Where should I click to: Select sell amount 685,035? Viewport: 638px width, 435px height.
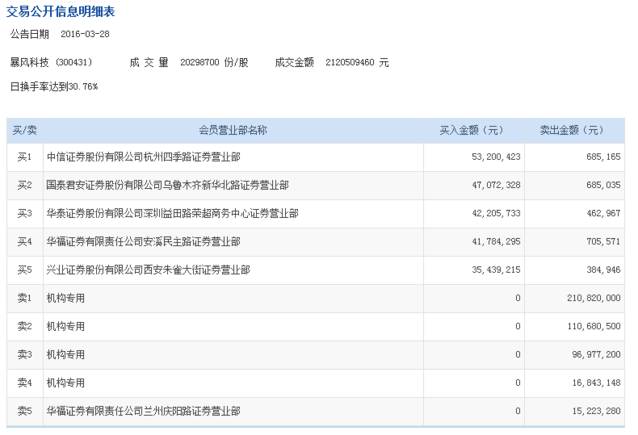click(603, 185)
